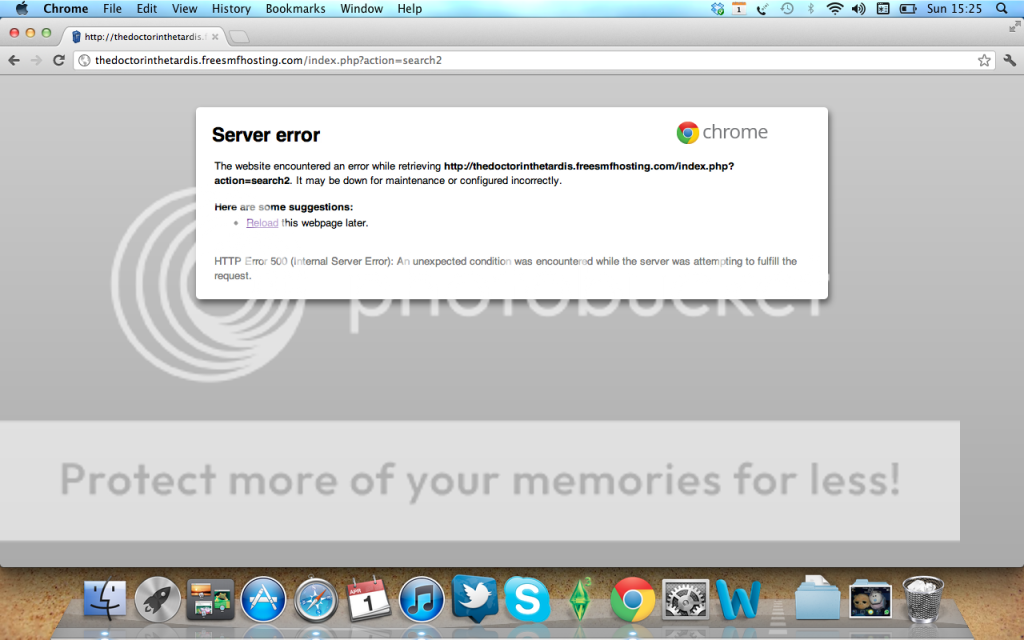Click the Chrome back arrow button

pos(14,60)
